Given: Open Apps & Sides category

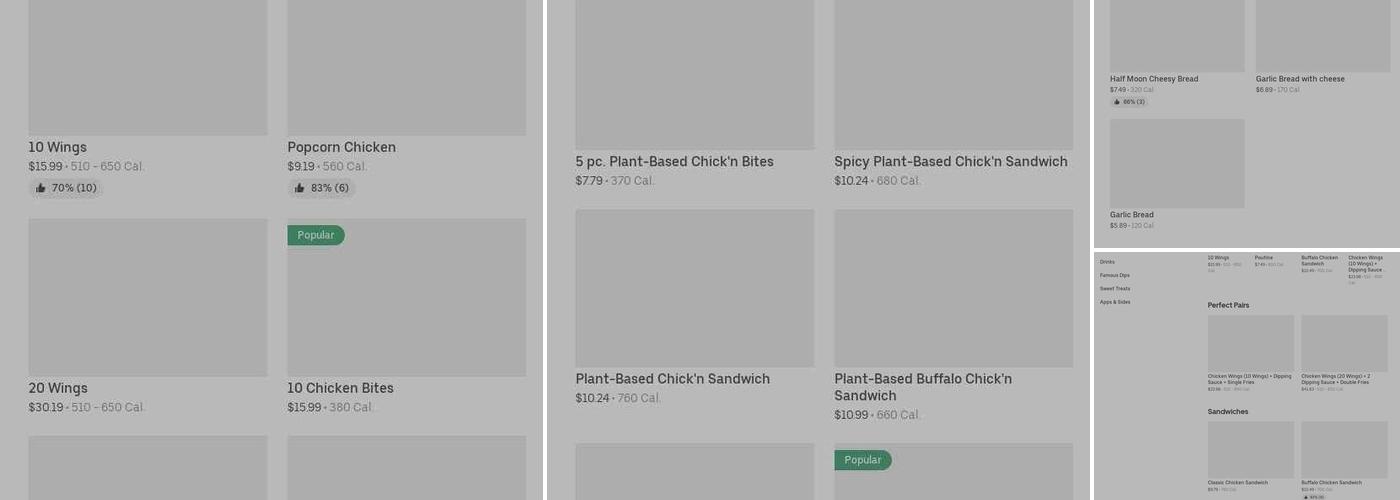Looking at the screenshot, I should point(1115,302).
